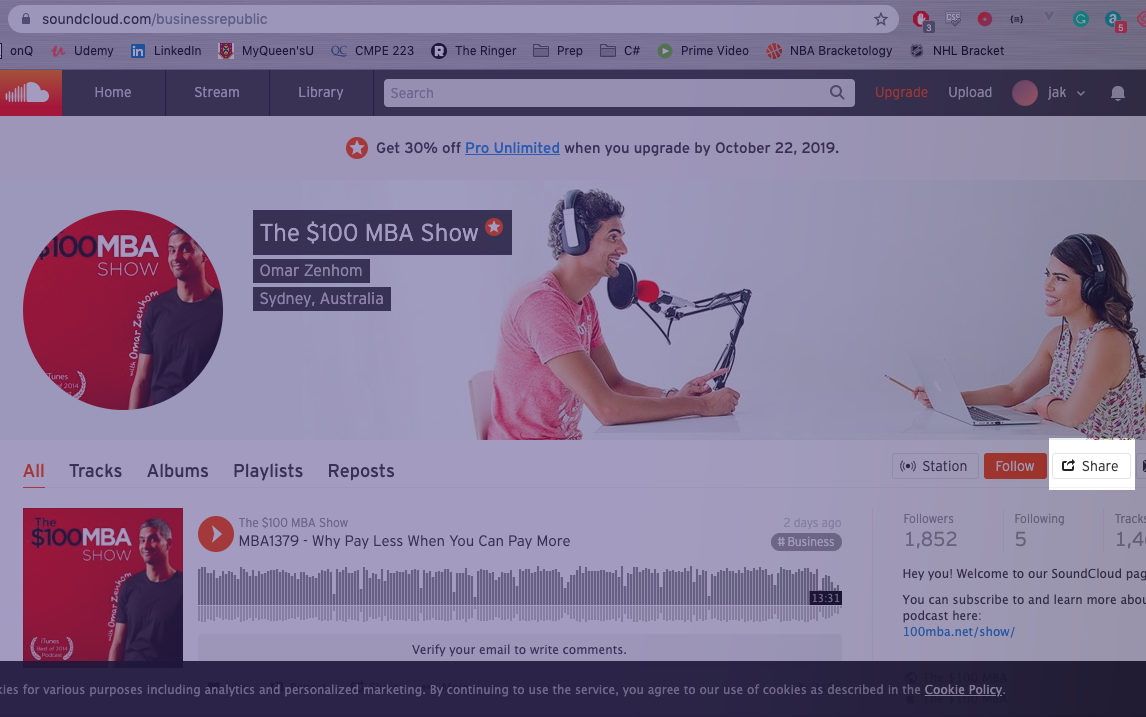Viewport: 1146px width, 717px height.
Task: Switch to the Reposts tab
Action: coord(361,471)
